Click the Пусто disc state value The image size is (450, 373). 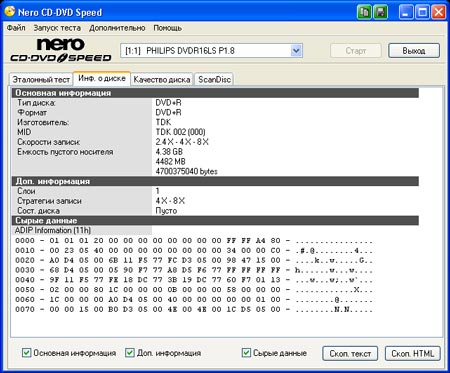coord(166,211)
